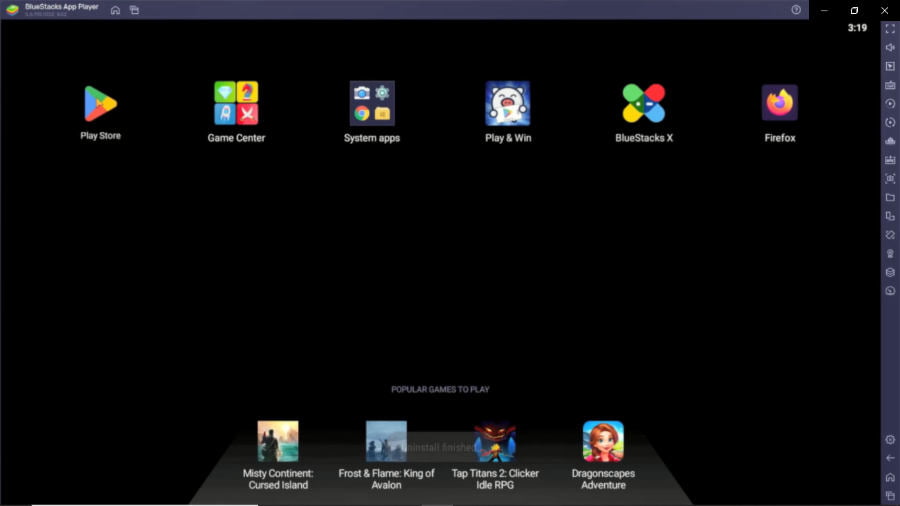
Task: Toggle eco mode bulb icon in sidebar
Action: click(890, 254)
